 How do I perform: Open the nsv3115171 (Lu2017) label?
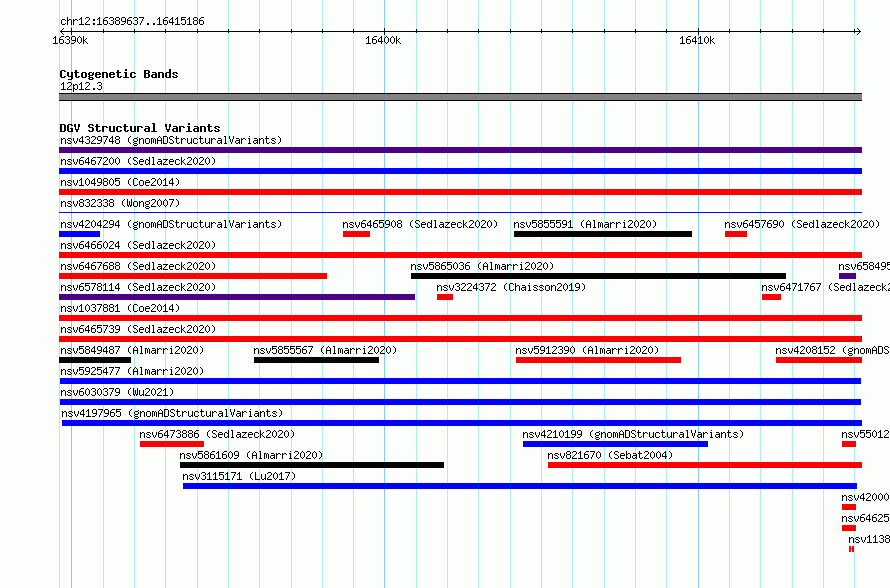click(x=239, y=476)
